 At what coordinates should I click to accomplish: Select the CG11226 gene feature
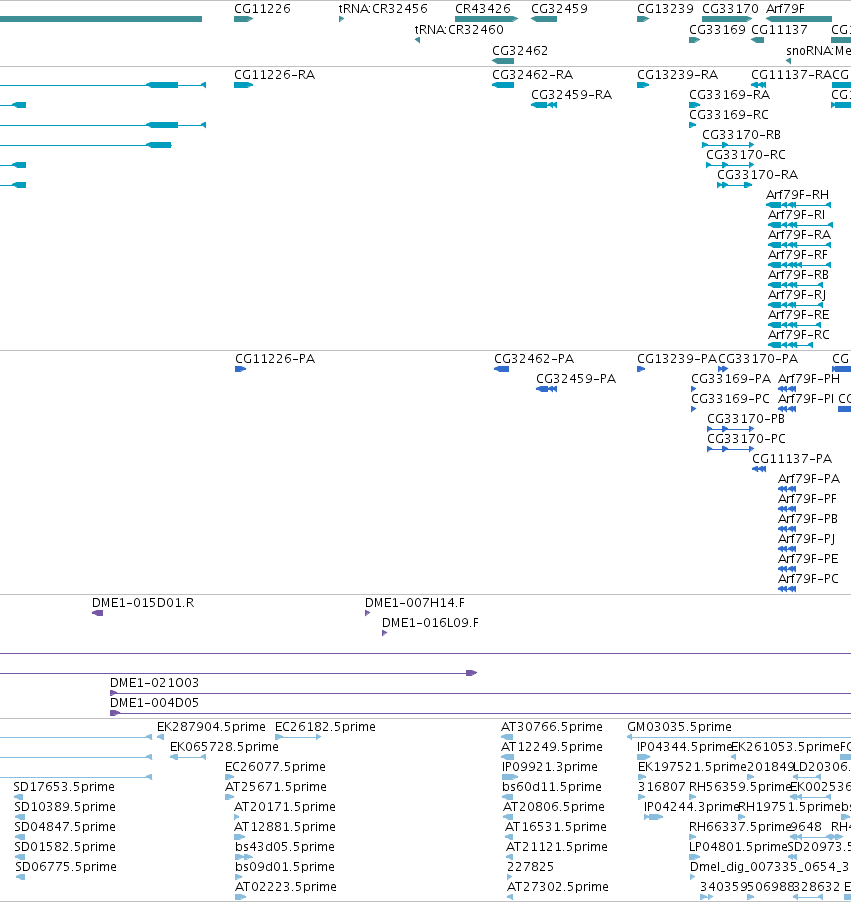tap(243, 19)
